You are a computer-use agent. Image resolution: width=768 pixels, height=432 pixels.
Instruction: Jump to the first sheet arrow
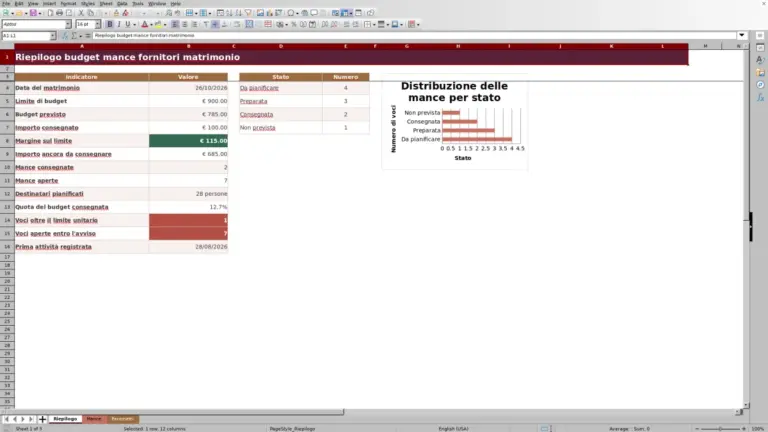click(6, 419)
